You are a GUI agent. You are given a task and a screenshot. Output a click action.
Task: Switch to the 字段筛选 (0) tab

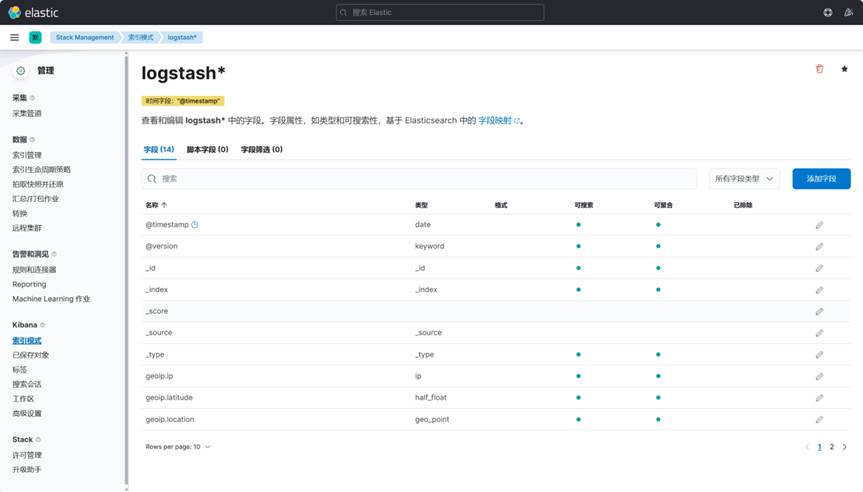[262, 150]
